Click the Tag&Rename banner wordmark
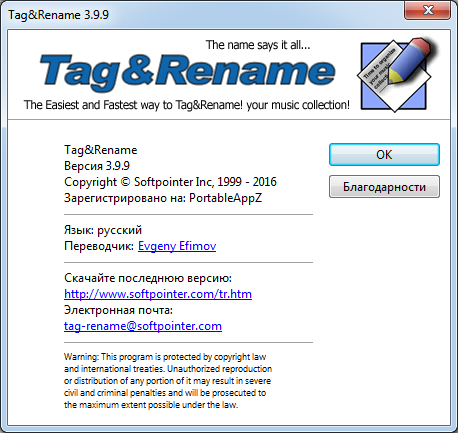 click(x=187, y=72)
